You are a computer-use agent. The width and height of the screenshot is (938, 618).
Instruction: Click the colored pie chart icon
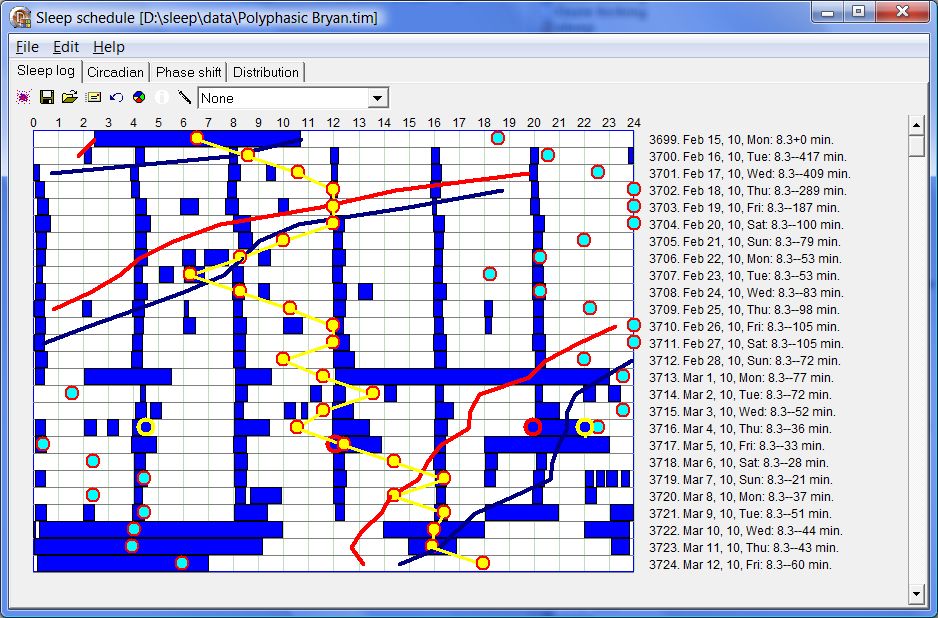139,98
